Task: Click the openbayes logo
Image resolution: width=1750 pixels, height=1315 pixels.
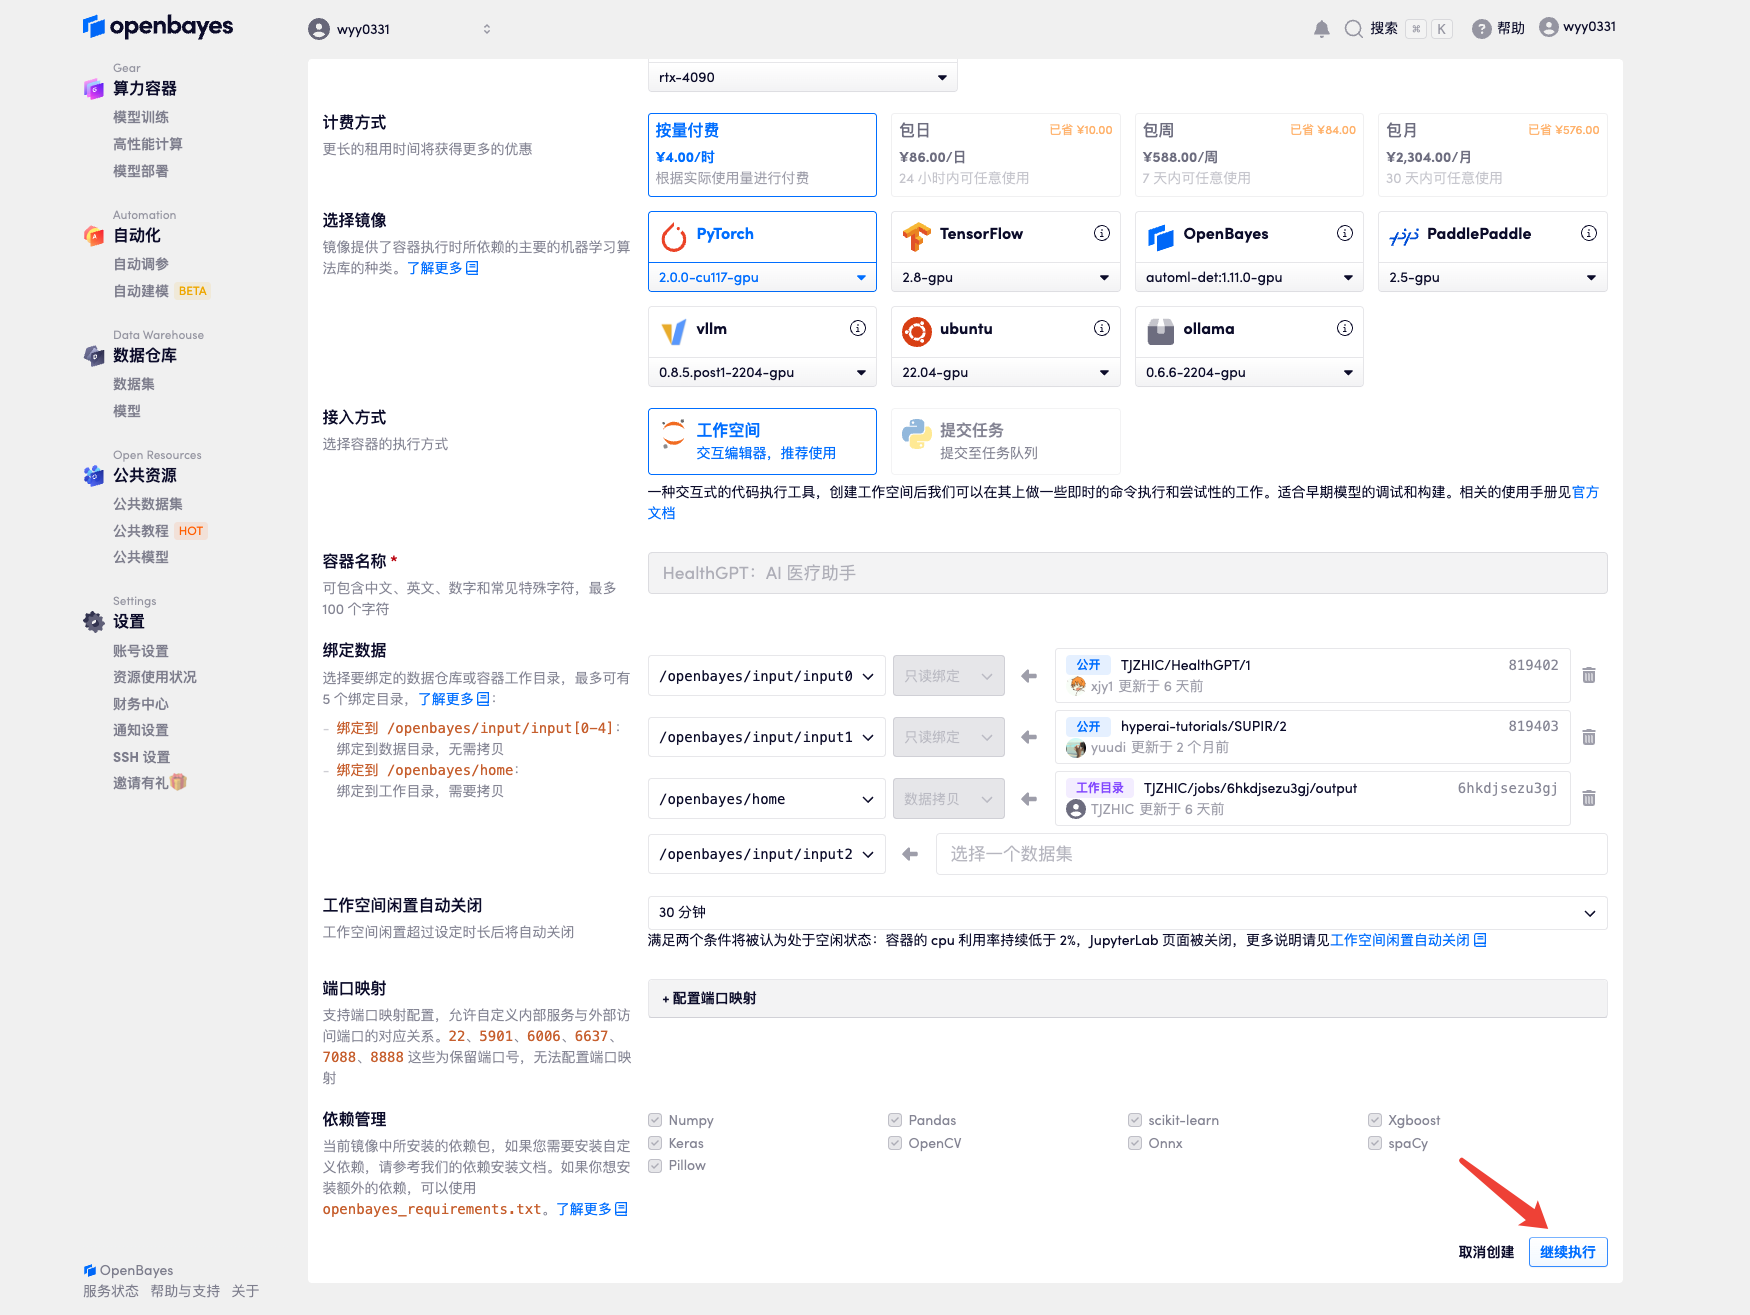Action: click(158, 27)
